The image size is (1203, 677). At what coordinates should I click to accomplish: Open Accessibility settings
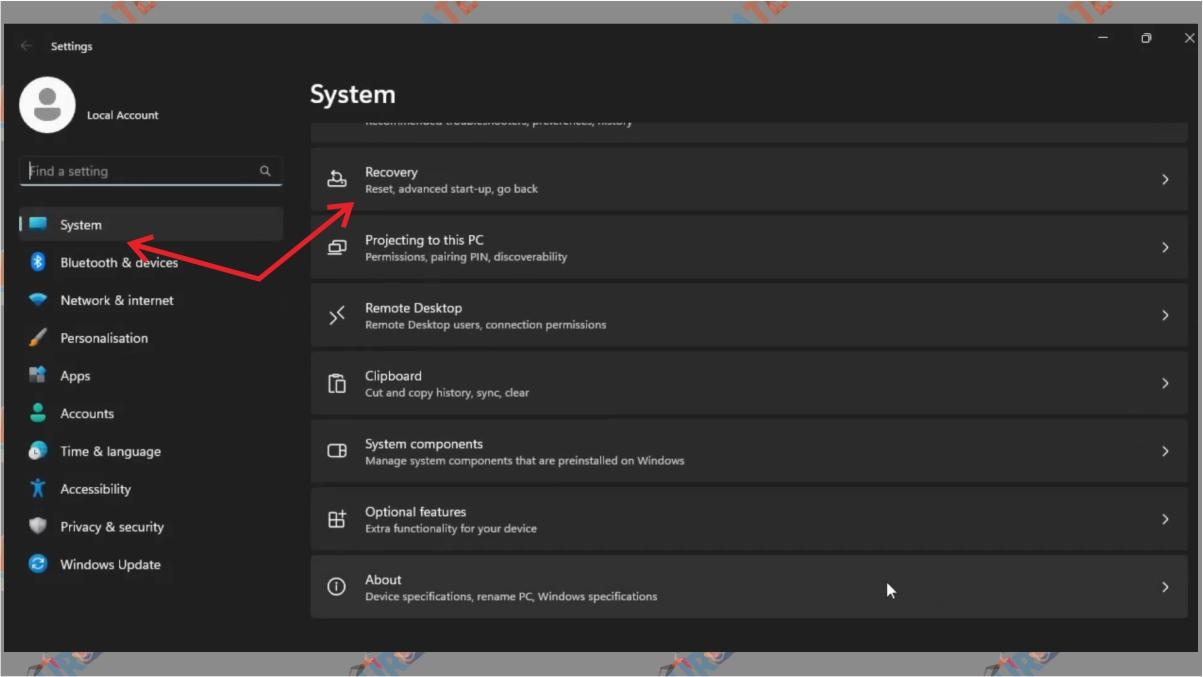pos(151,489)
